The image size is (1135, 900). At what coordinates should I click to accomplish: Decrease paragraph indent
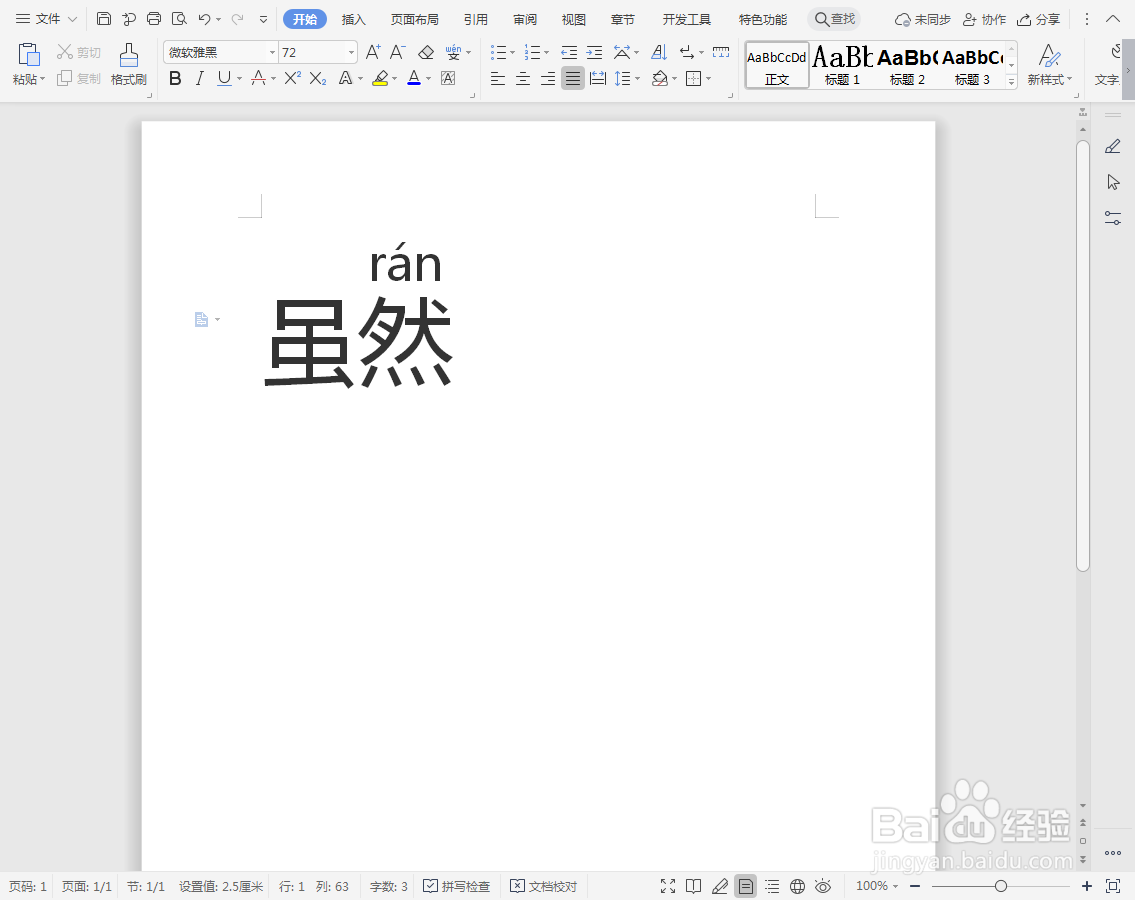[569, 52]
